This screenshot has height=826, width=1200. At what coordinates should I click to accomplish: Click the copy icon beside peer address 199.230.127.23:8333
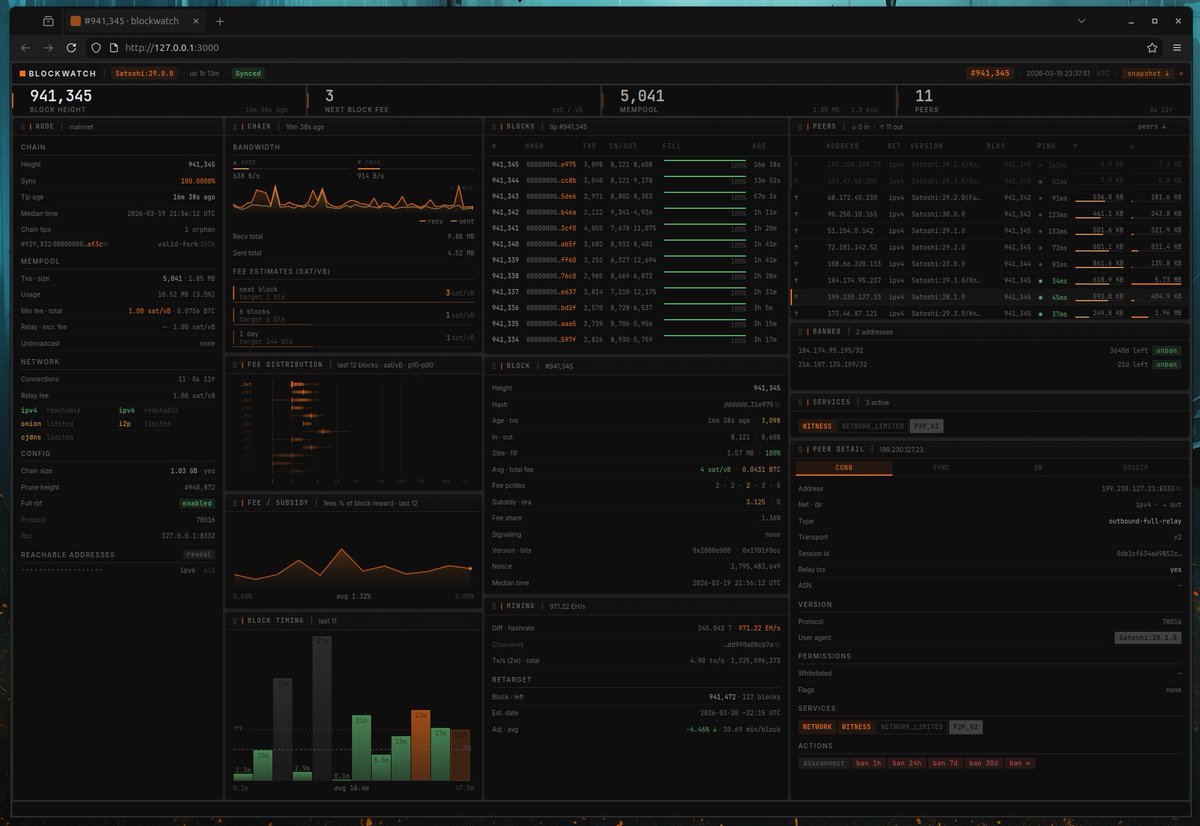pos(1179,488)
